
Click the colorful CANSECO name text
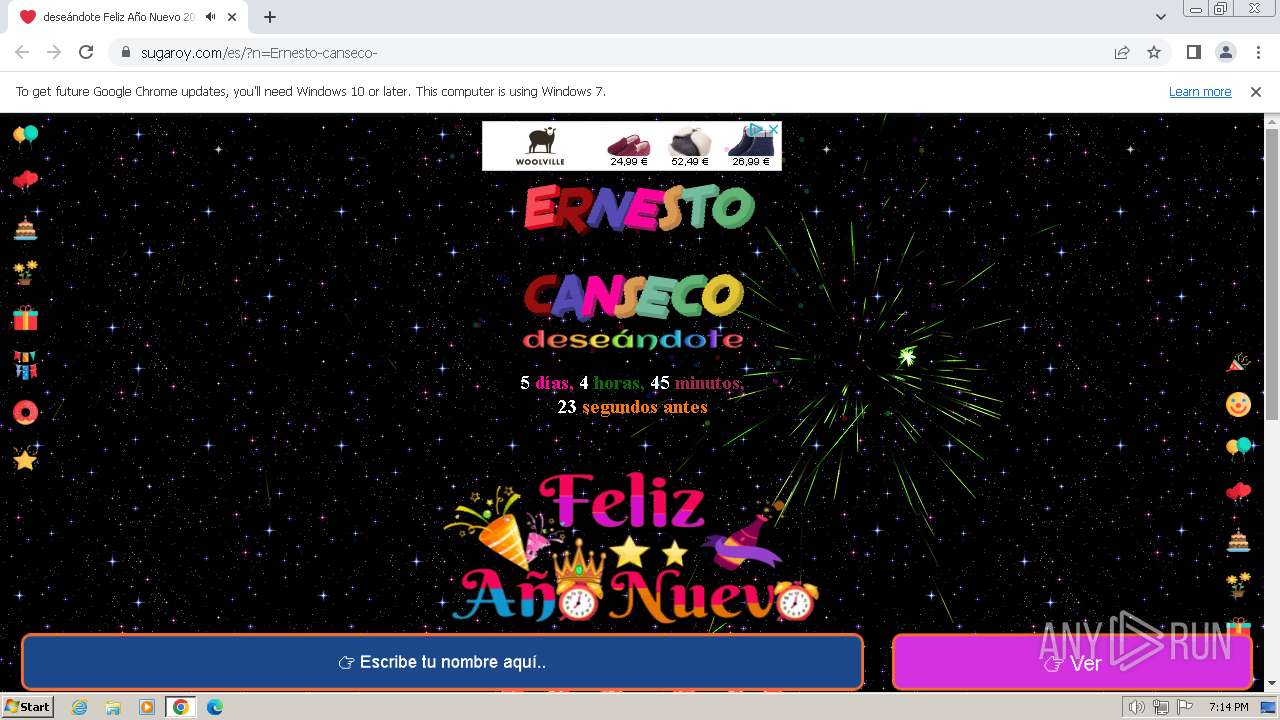(x=634, y=296)
